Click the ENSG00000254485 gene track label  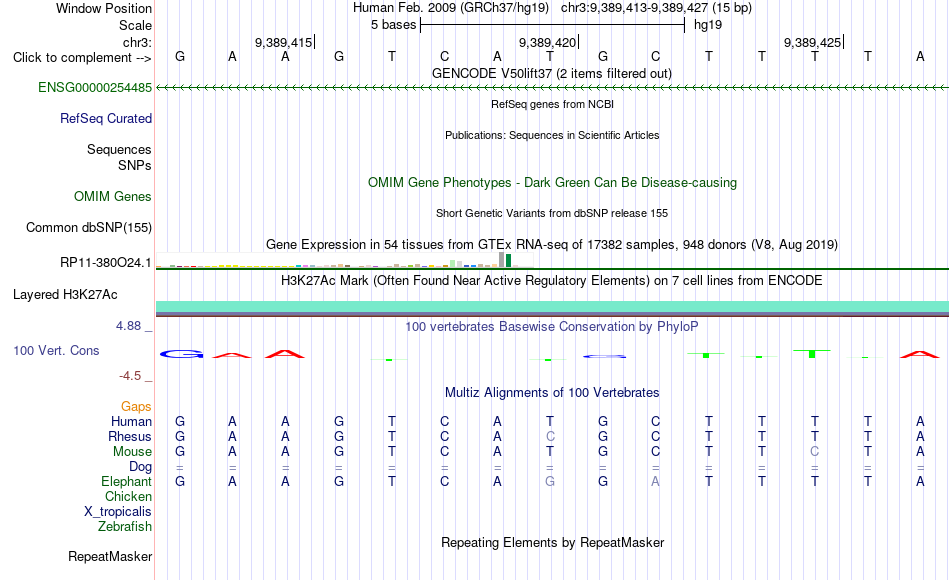tap(95, 87)
